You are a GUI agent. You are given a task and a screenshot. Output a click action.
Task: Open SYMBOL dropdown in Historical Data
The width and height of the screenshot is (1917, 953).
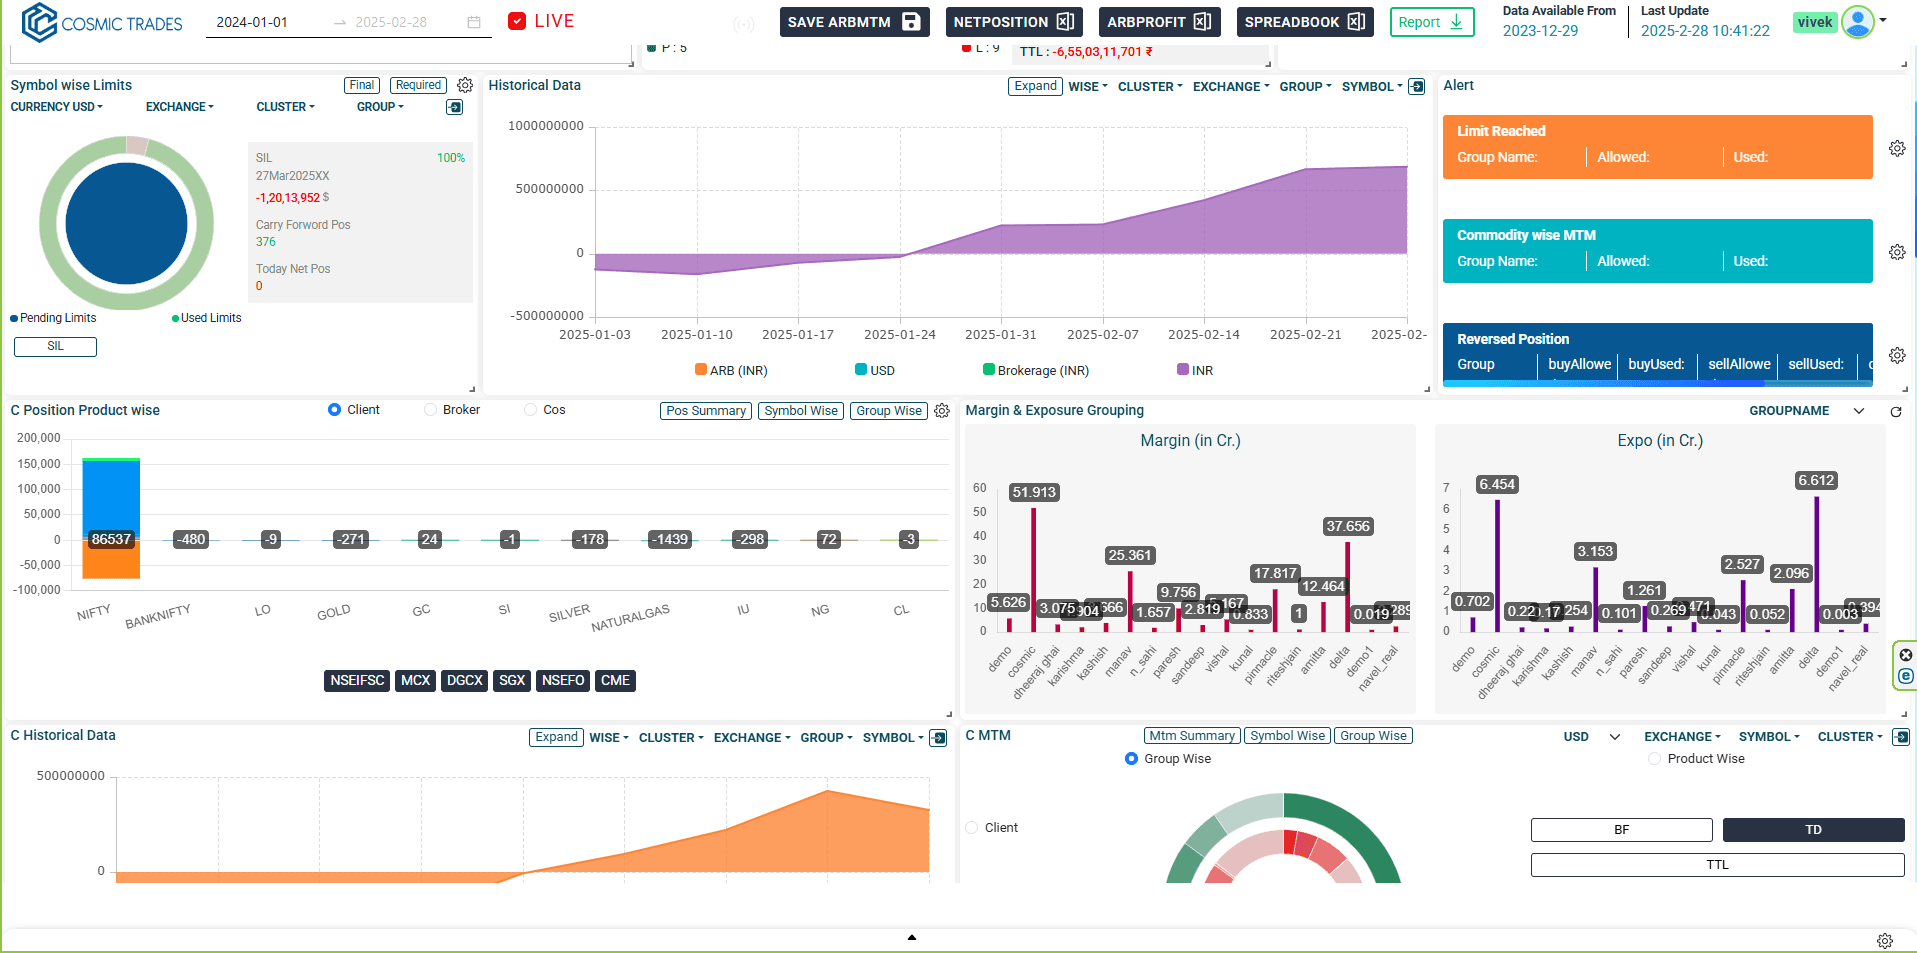click(1371, 87)
